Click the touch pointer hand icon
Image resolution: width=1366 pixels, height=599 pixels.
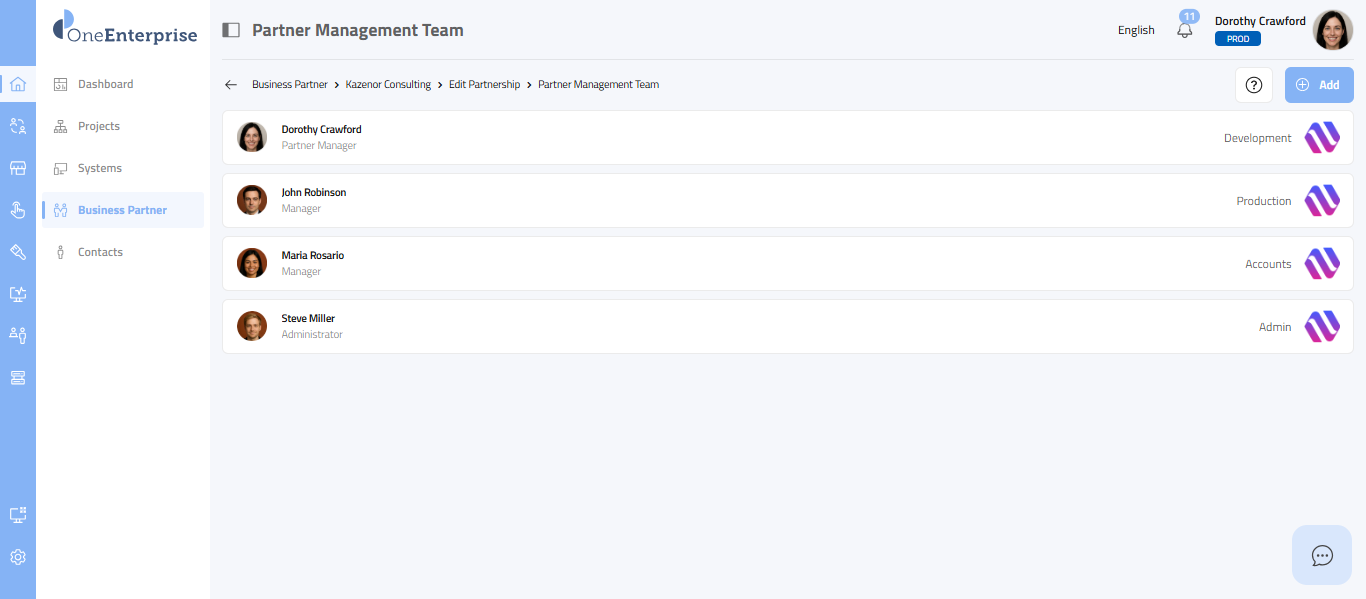tap(17, 210)
